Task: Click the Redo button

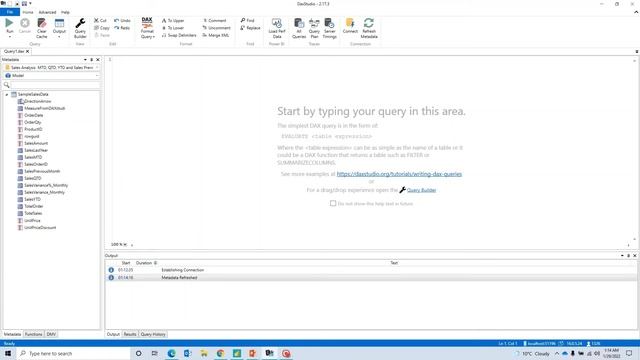Action: (x=122, y=28)
